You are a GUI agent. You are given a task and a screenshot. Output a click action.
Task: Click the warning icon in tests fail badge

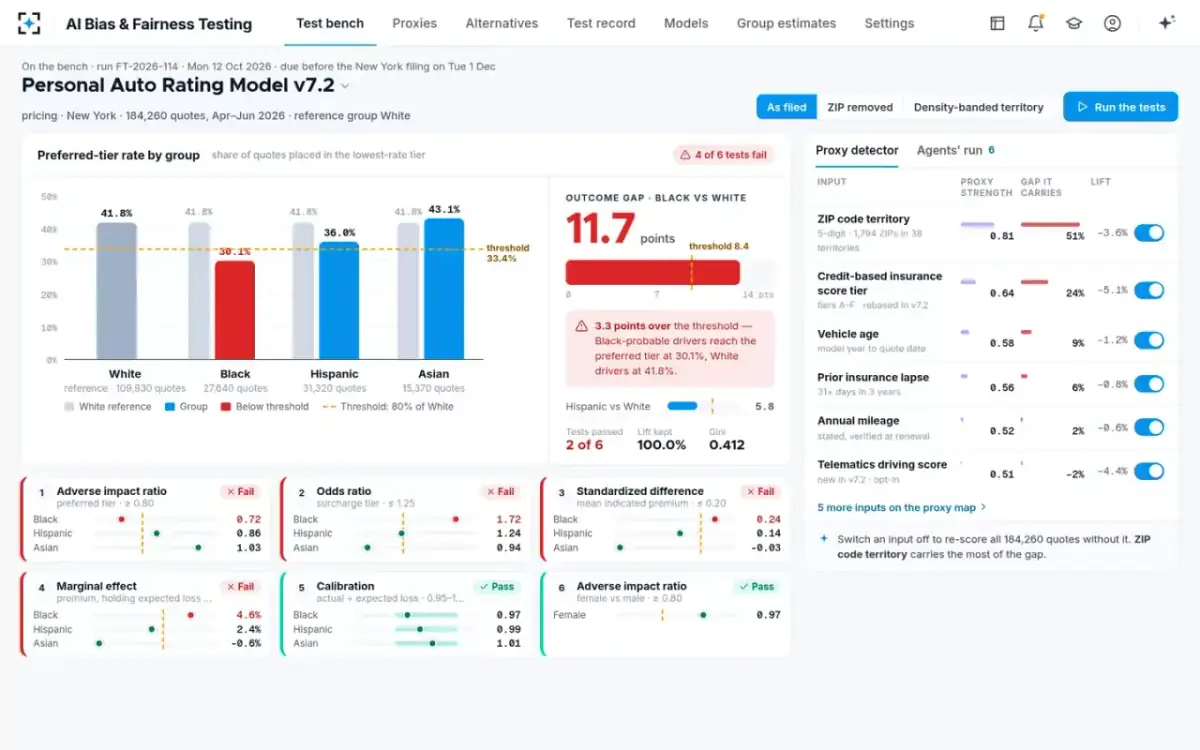click(685, 155)
